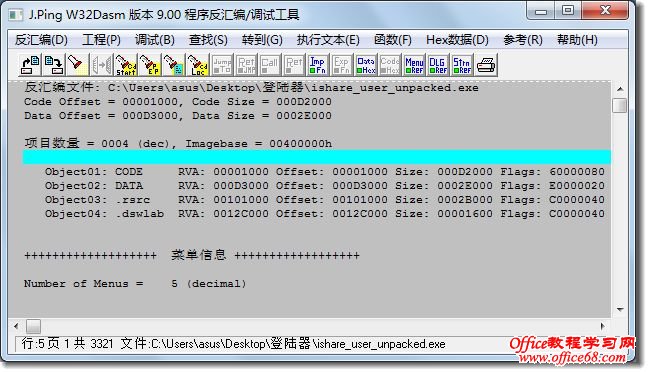
Task: Click the horizontal scrollbar thumb
Action: [x=33, y=327]
